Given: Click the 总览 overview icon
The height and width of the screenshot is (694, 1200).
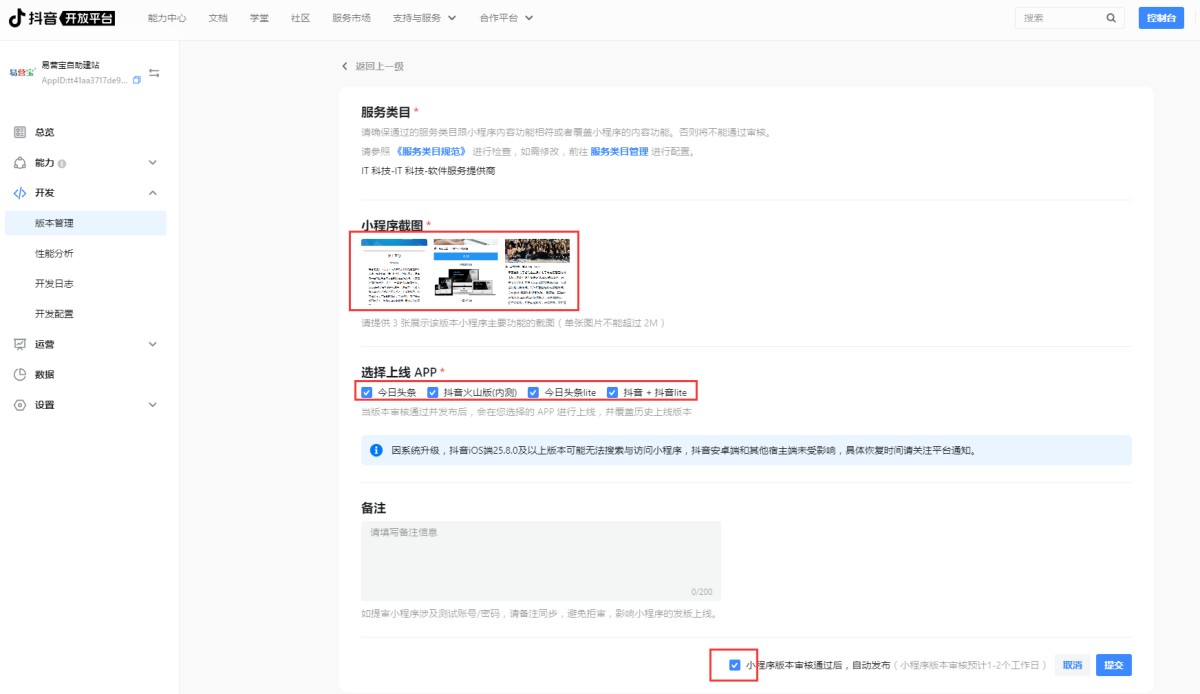Looking at the screenshot, I should click(x=20, y=132).
